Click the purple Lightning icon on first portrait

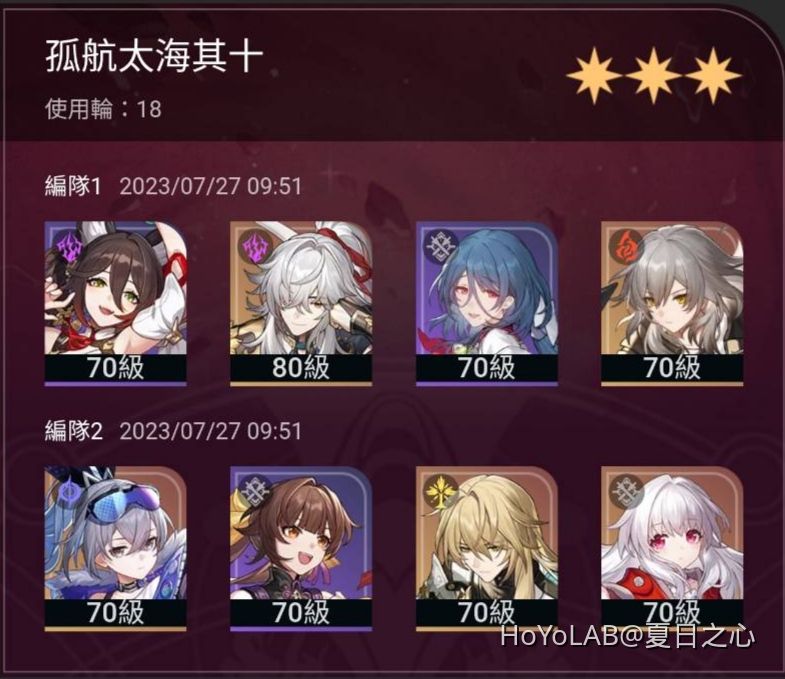(68, 245)
